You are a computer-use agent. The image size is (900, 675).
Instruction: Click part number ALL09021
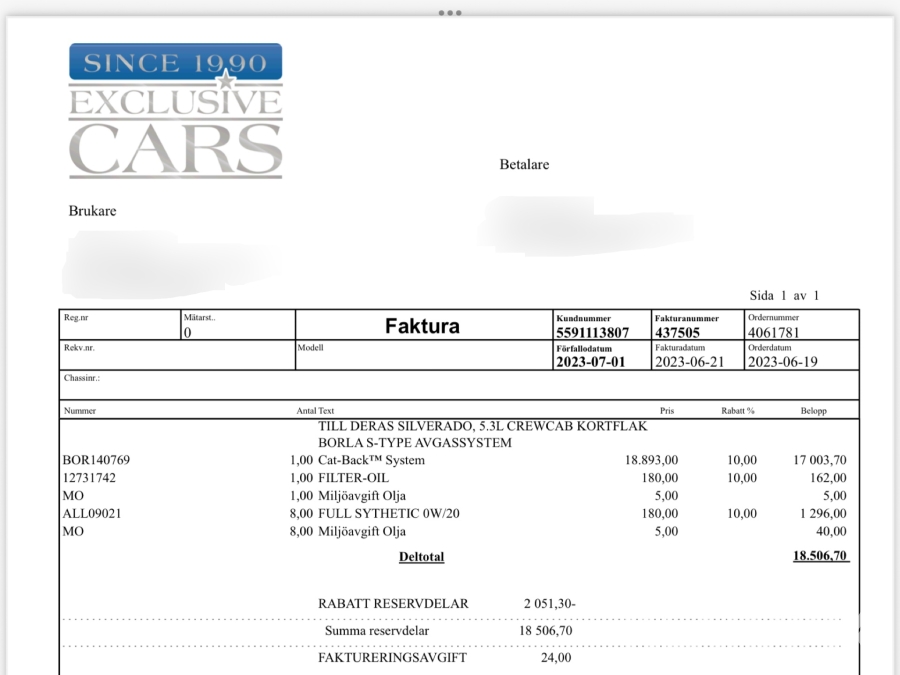(92, 514)
